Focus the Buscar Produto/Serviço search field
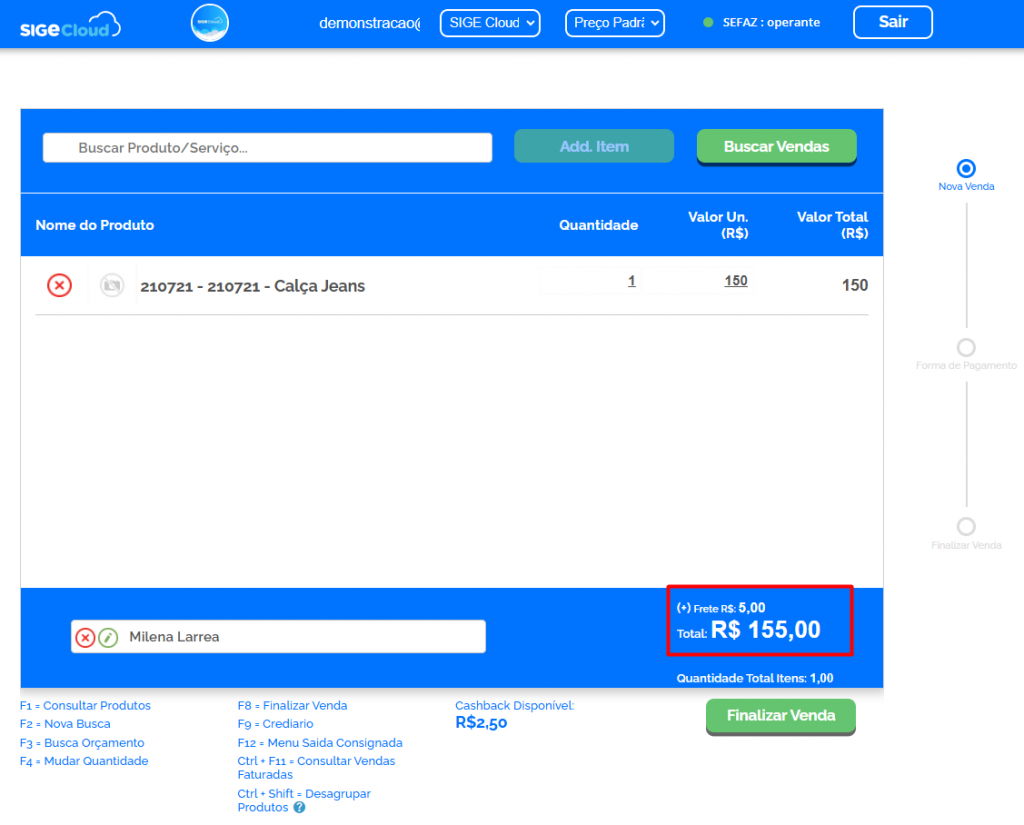The width and height of the screenshot is (1024, 825). click(267, 148)
